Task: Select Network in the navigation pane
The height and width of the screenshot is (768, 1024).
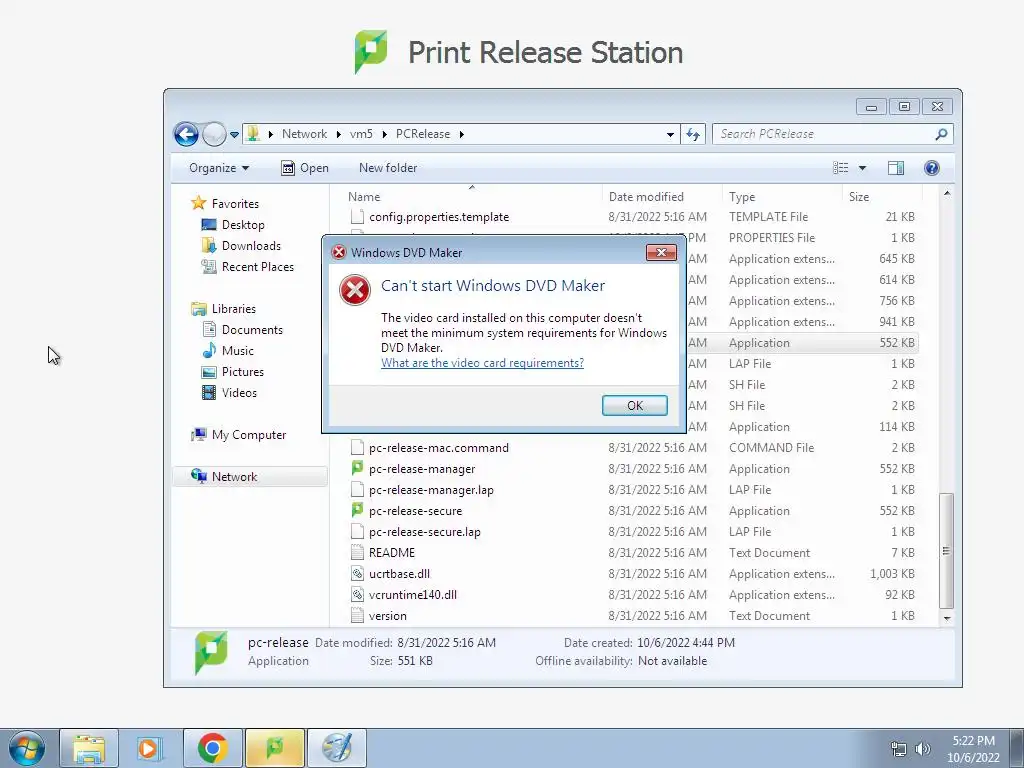Action: (250, 477)
